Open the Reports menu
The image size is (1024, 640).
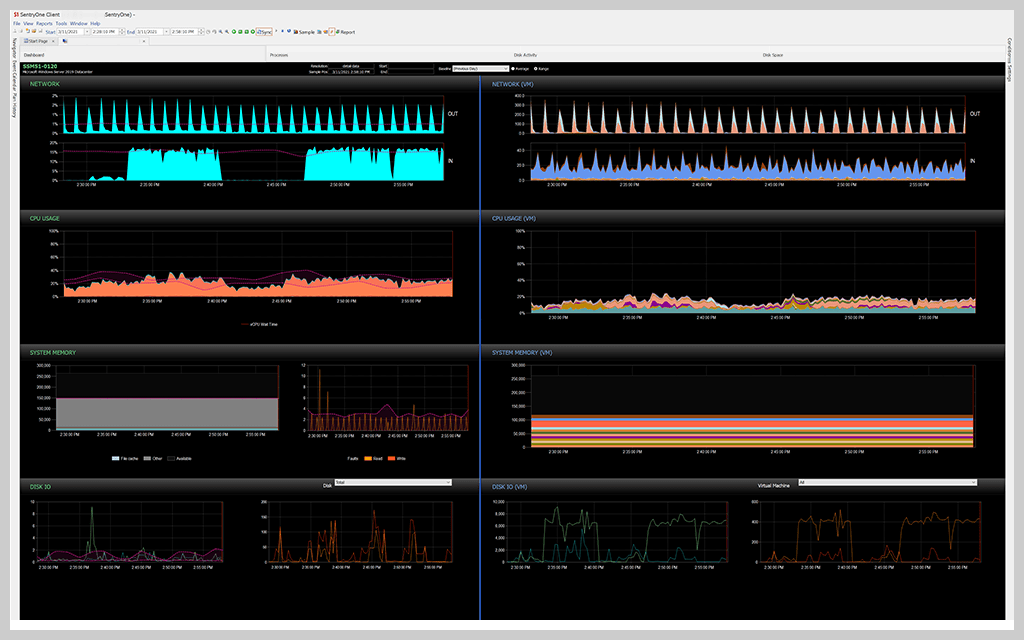tap(44, 22)
